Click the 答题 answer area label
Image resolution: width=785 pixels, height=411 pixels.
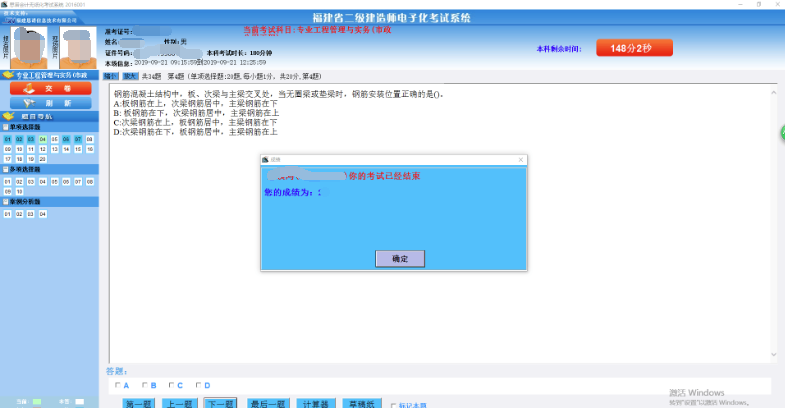[x=116, y=371]
